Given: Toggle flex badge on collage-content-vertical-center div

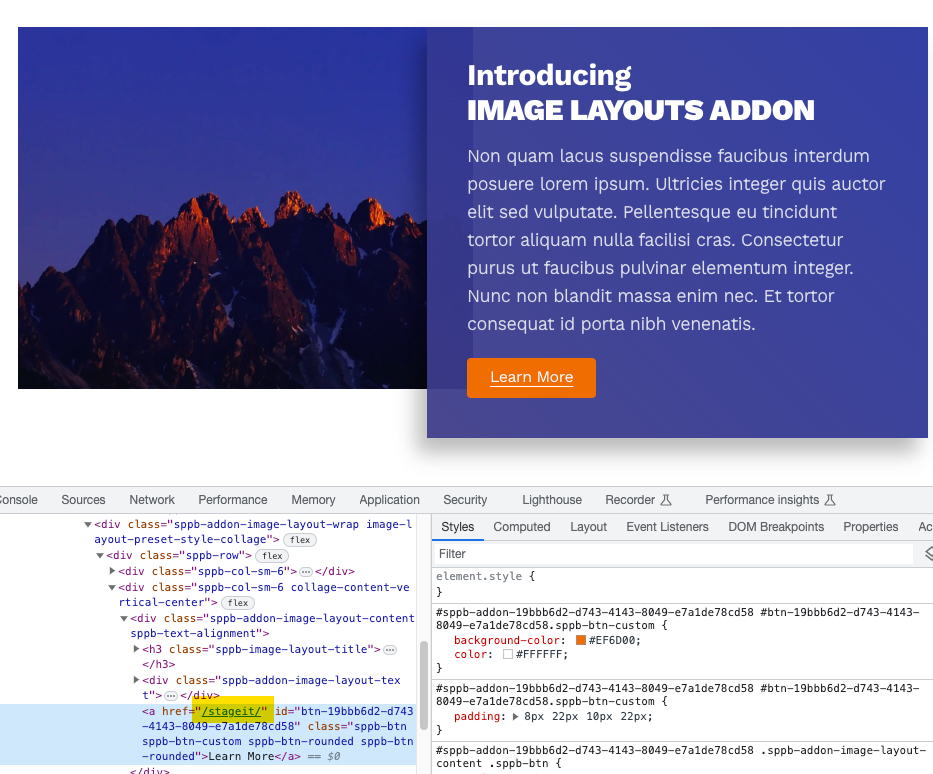Looking at the screenshot, I should point(237,603).
